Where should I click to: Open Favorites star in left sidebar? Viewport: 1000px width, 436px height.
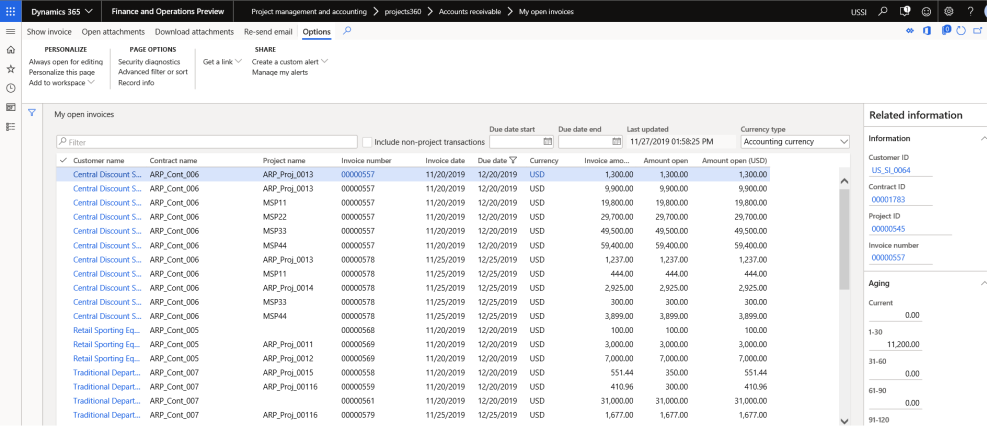click(10, 69)
